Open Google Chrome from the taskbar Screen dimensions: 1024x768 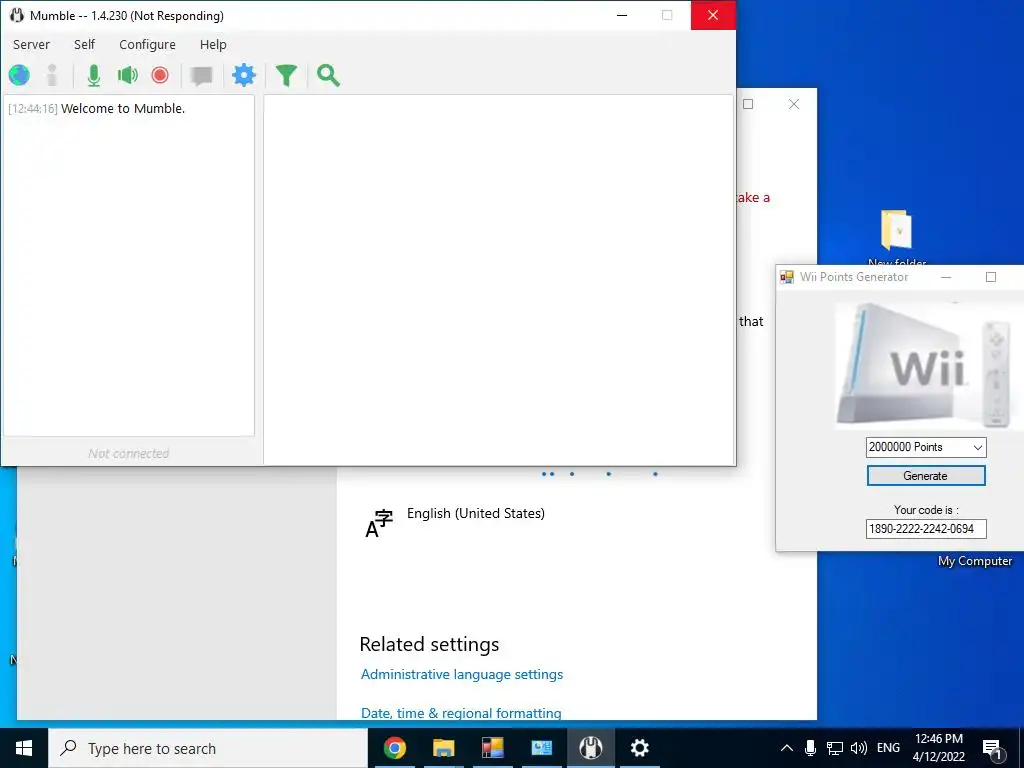pos(394,748)
